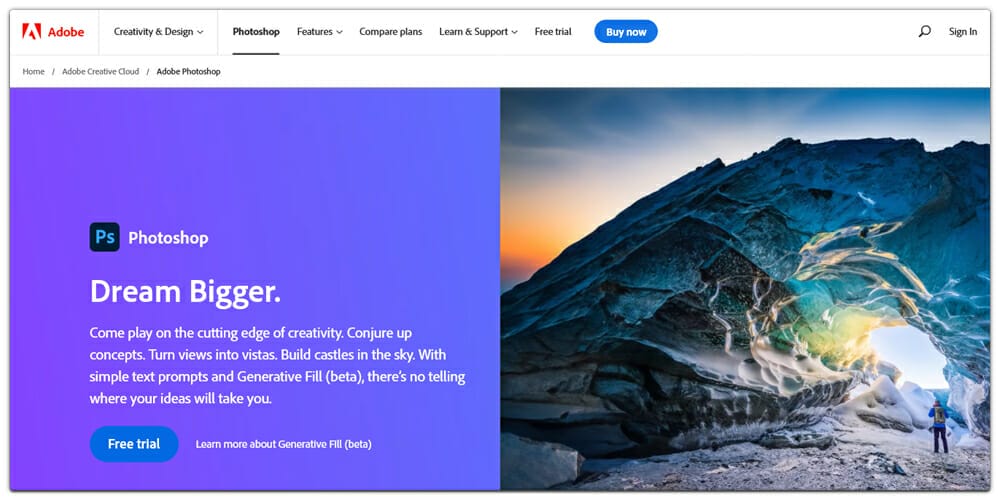
Task: Click the Adobe wordmark text
Action: point(66,32)
